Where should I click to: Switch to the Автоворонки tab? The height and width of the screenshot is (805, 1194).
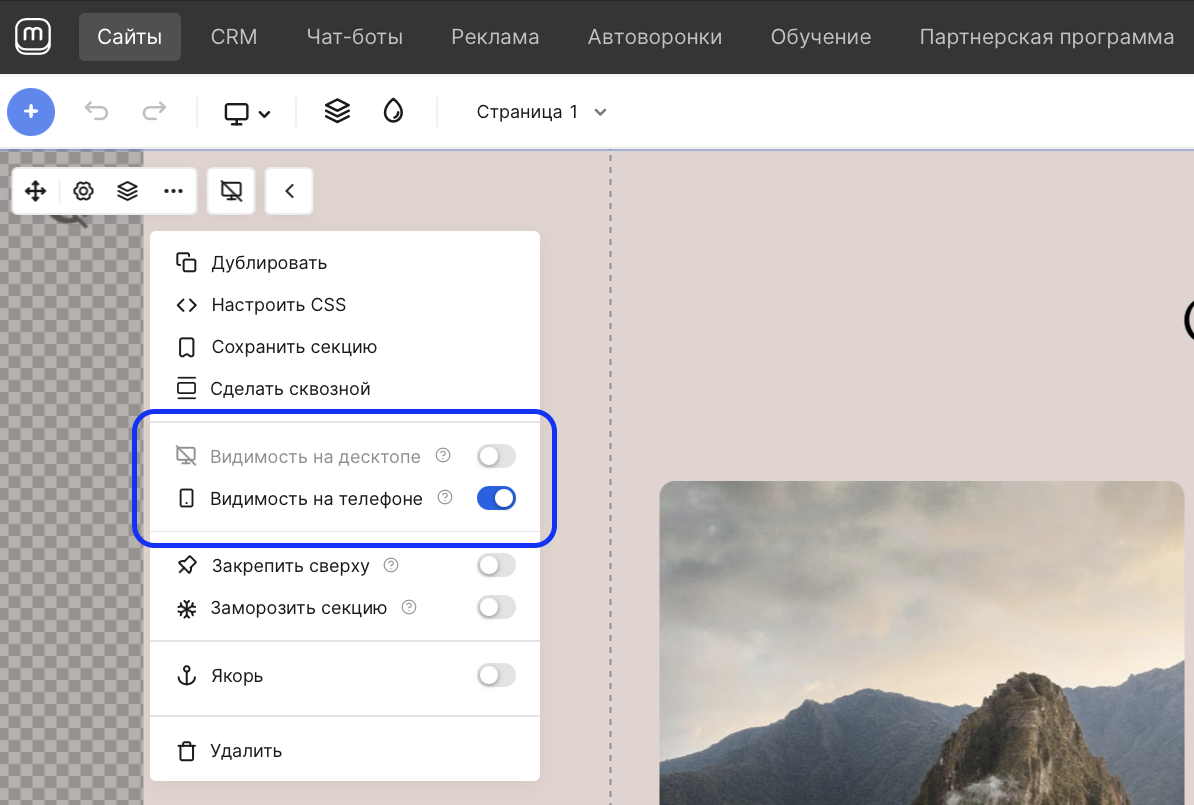pyautogui.click(x=655, y=37)
